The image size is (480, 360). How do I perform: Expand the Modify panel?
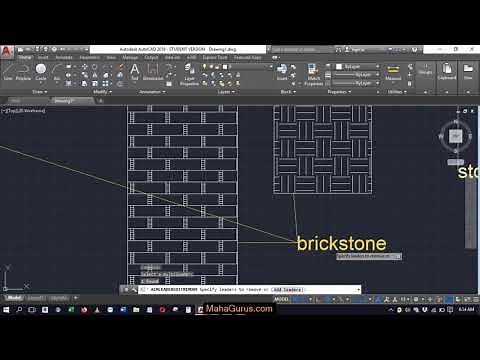102,92
